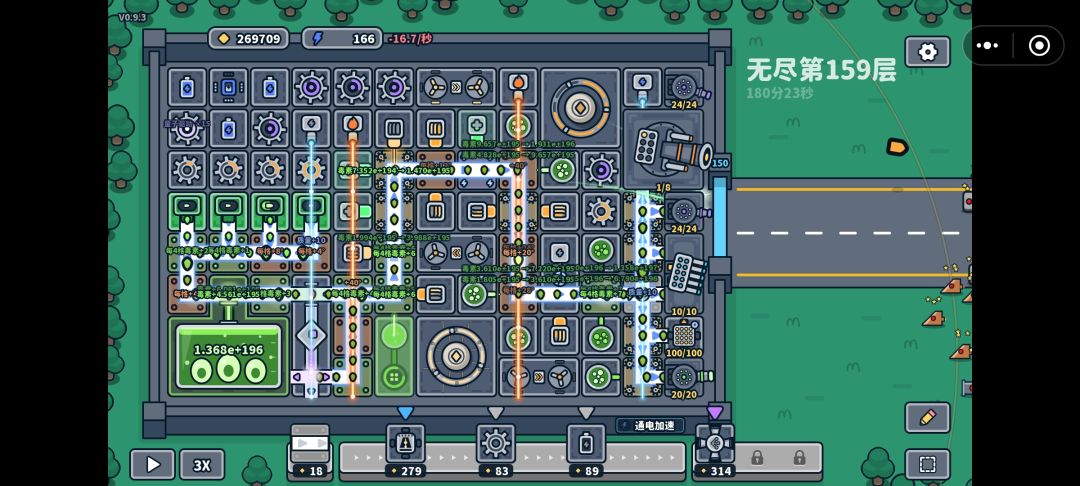
Task: Select the blue battery core module tile
Action: [x=228, y=87]
